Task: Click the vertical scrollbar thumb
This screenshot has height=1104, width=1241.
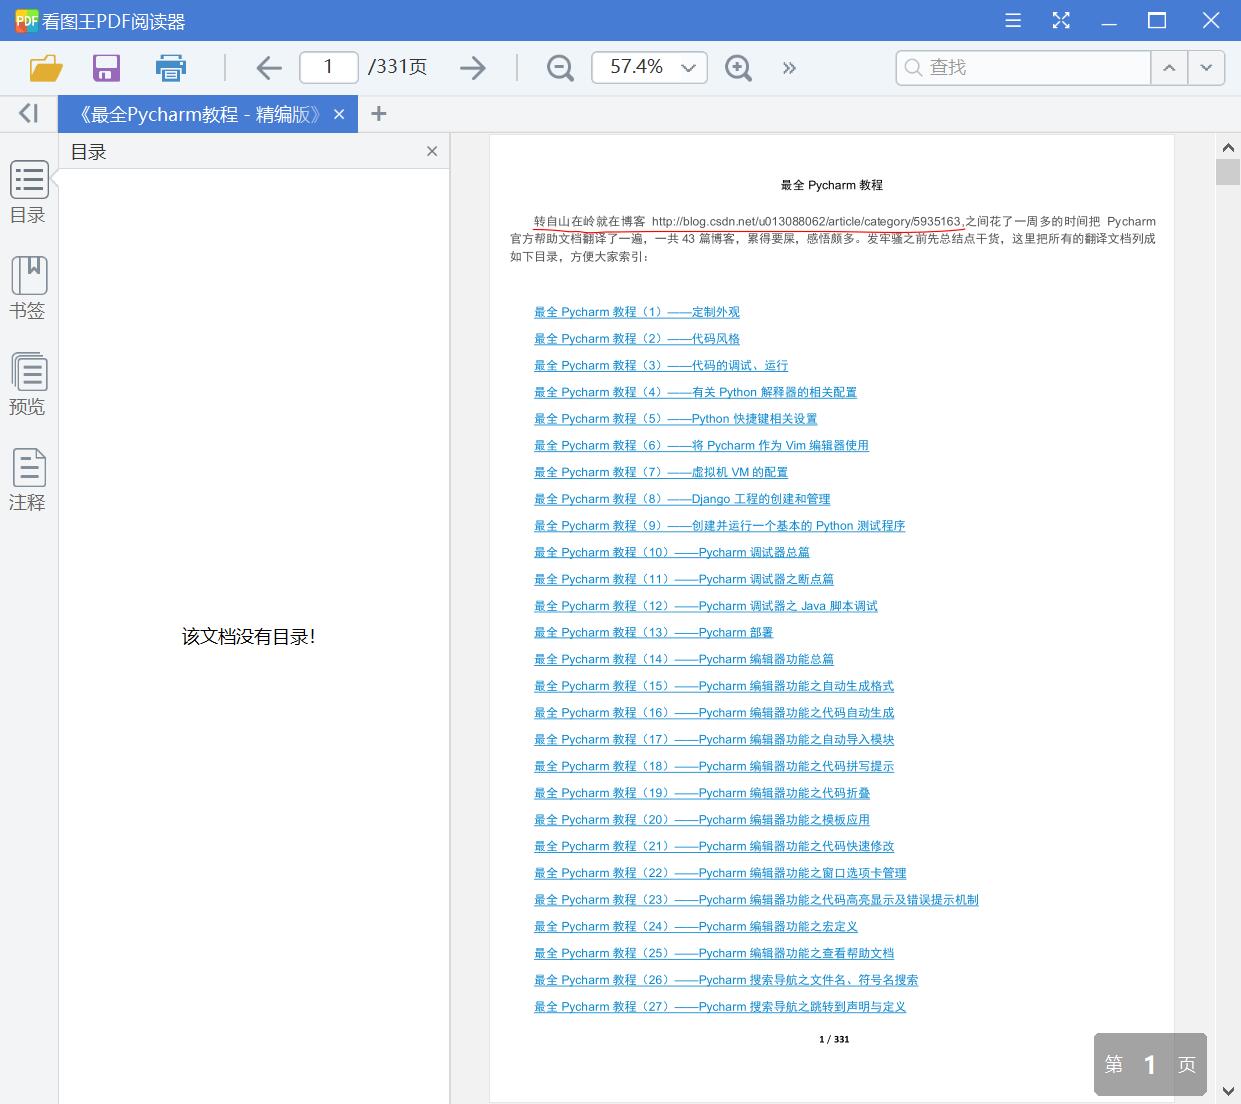Action: [x=1227, y=172]
